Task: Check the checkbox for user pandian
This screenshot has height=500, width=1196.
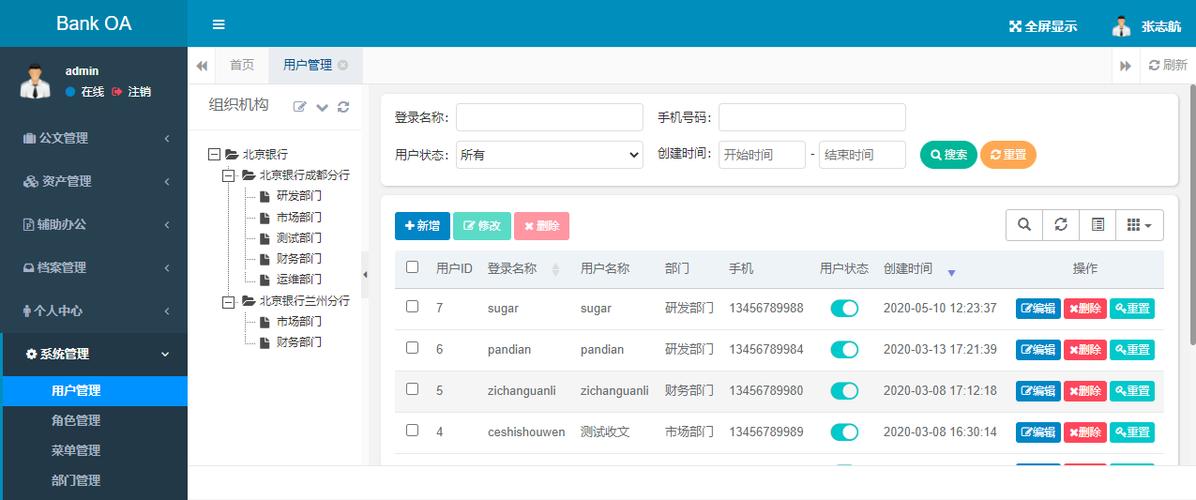Action: (x=412, y=348)
